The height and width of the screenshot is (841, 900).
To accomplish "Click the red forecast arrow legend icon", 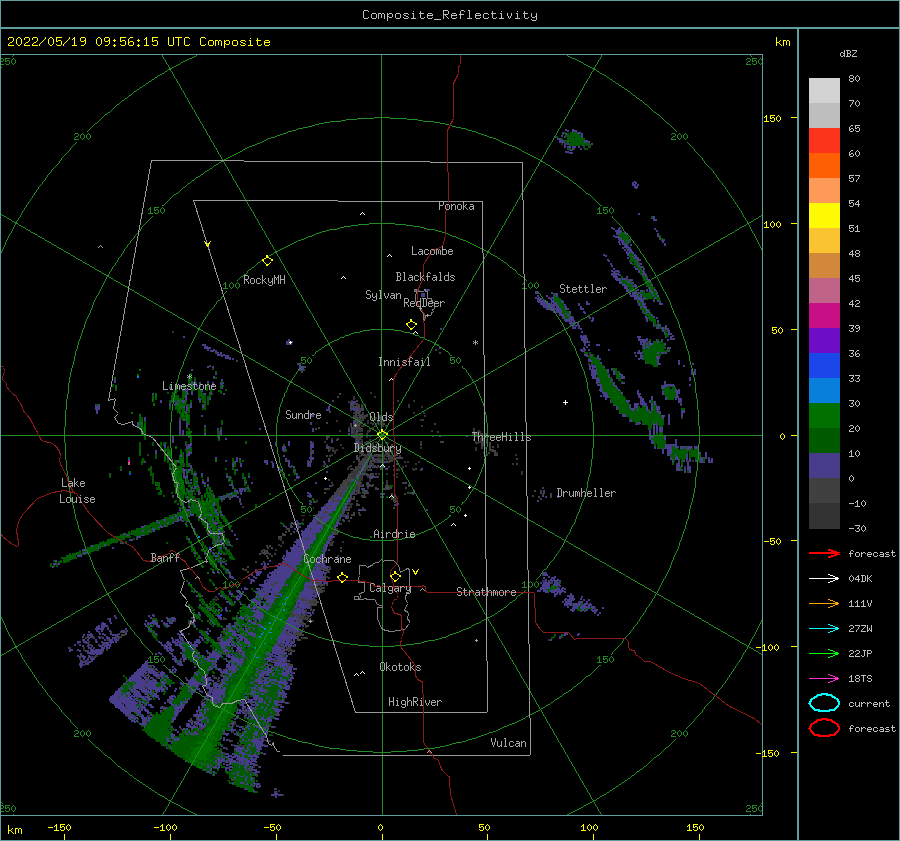I will 824,553.
